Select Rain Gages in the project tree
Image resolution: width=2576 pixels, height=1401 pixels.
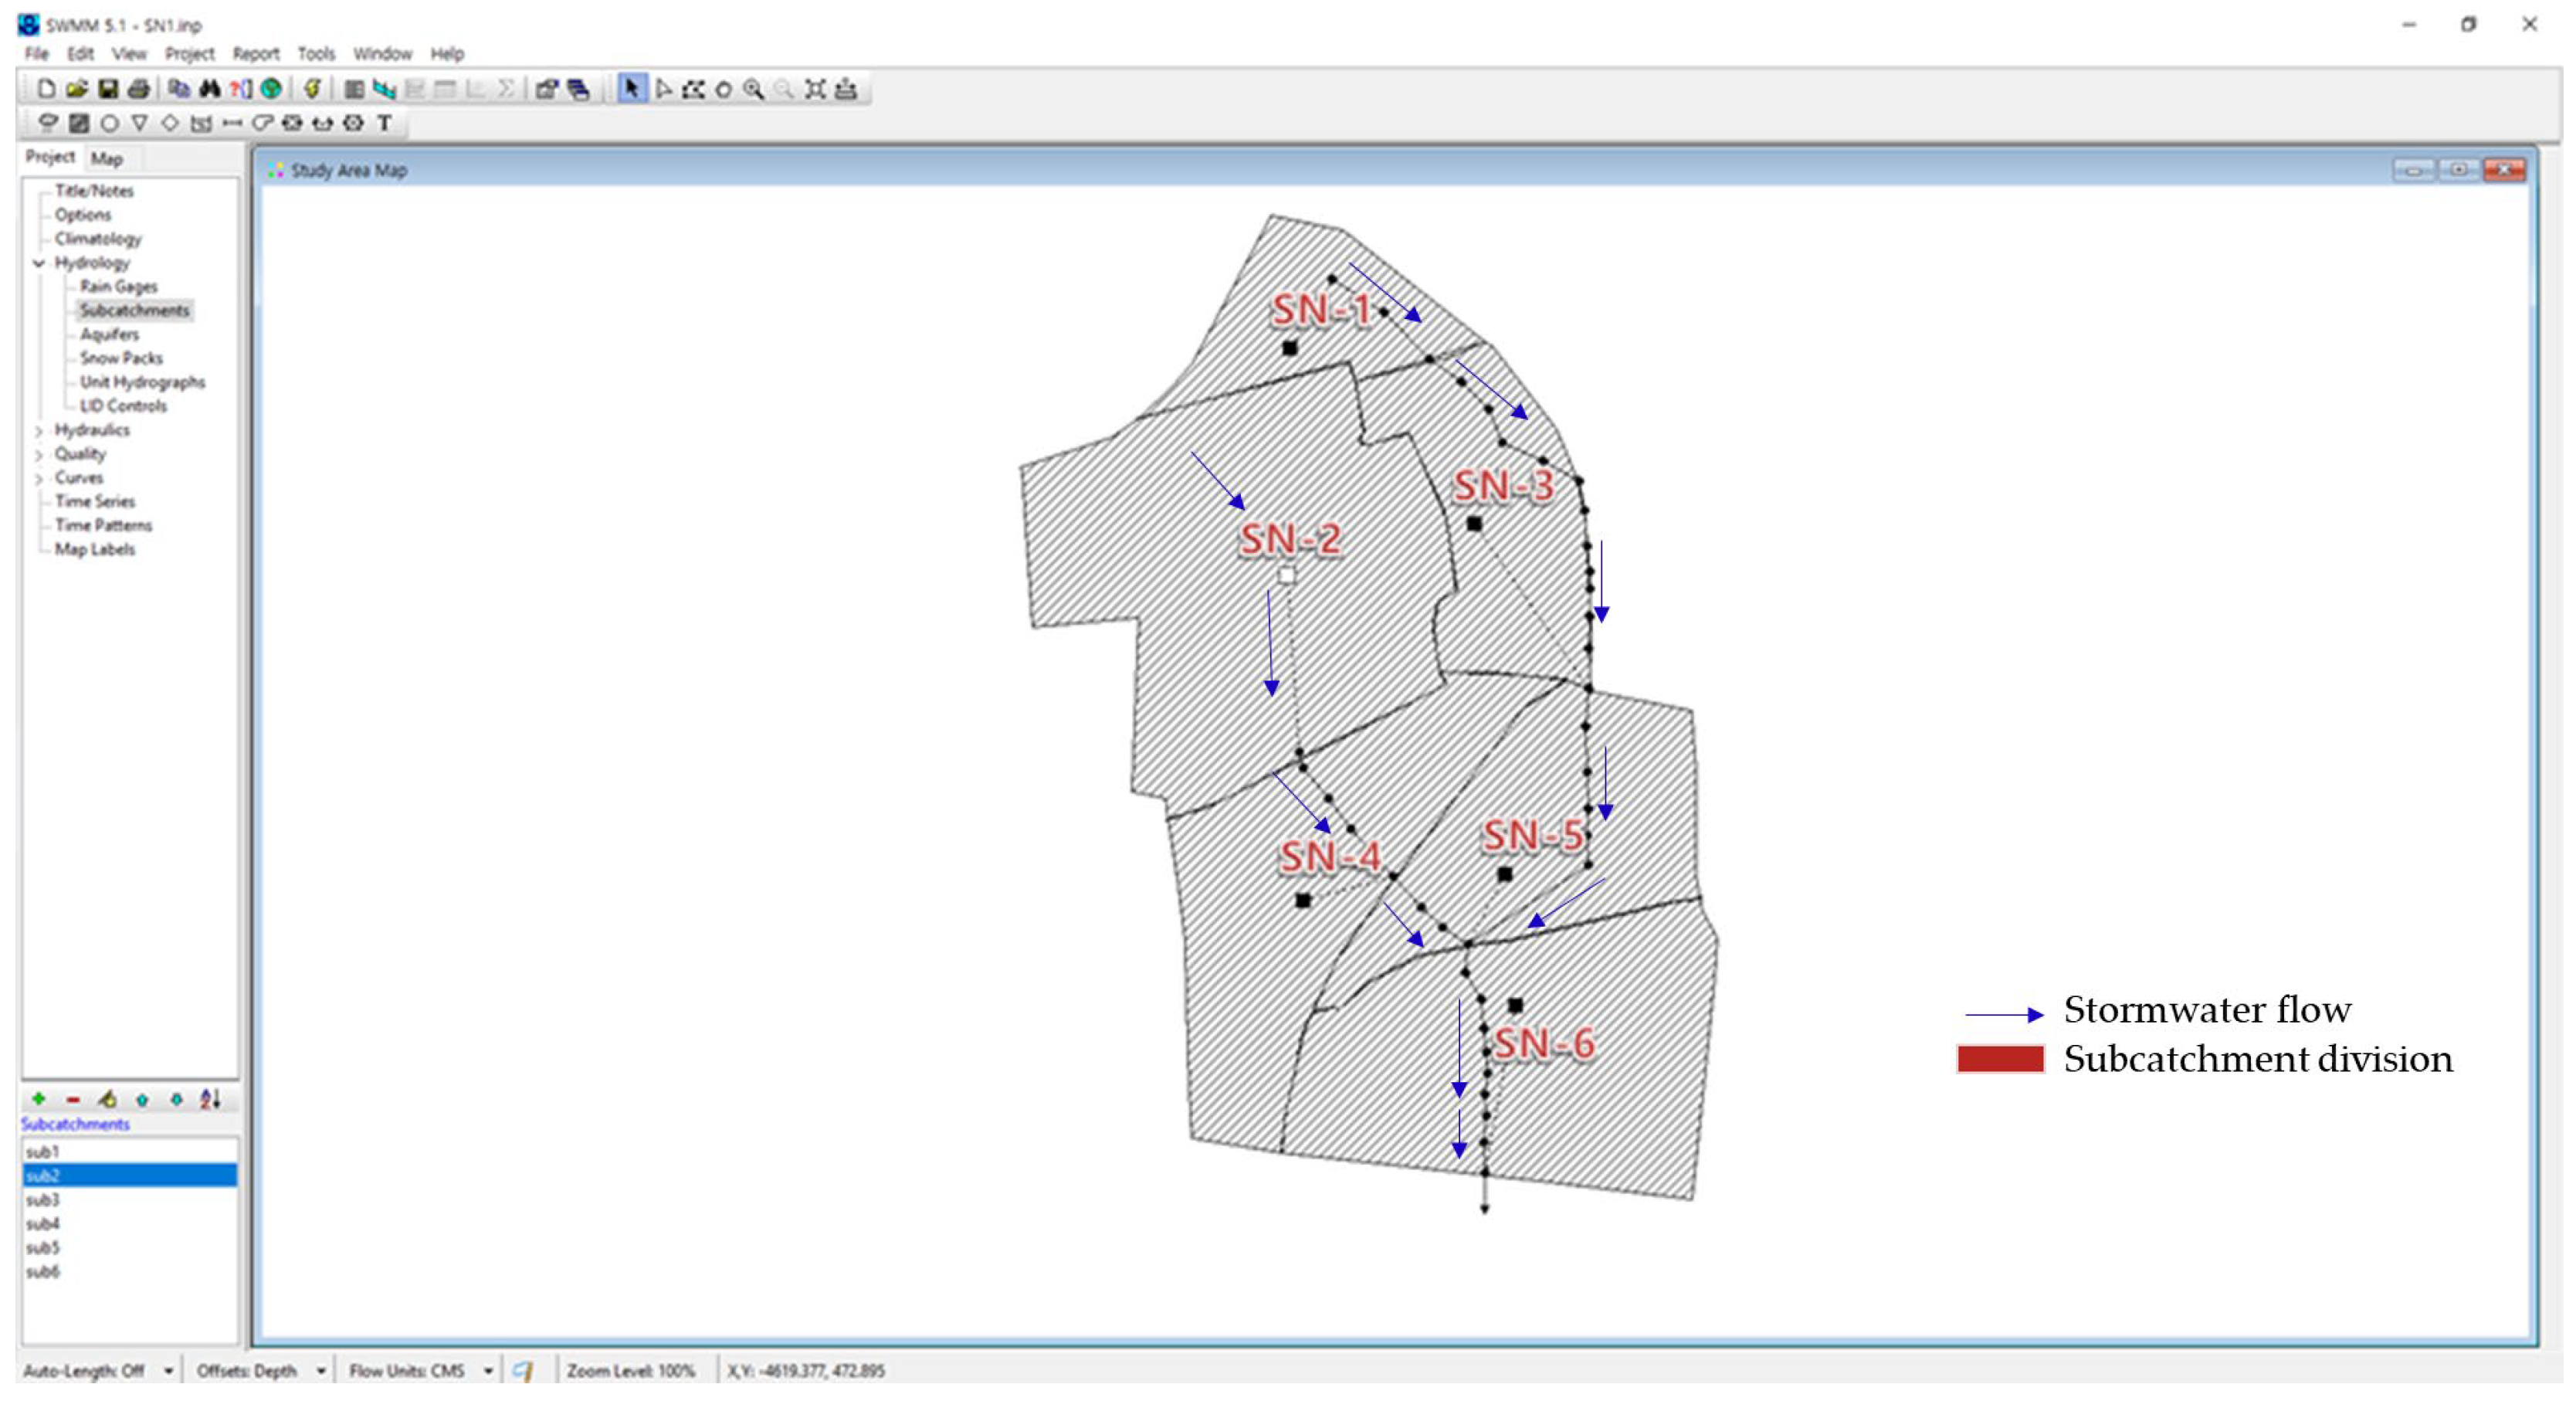118,287
